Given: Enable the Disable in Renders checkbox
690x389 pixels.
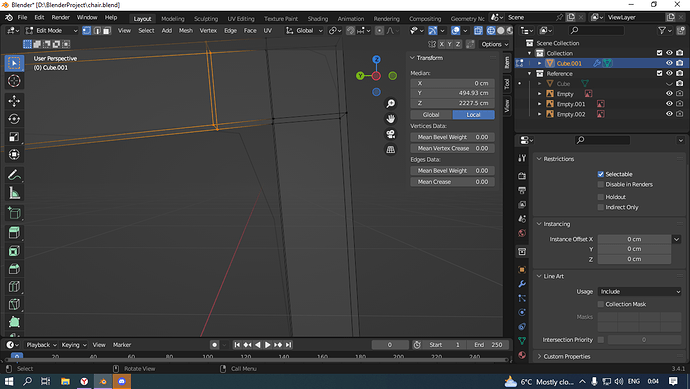Looking at the screenshot, I should (x=601, y=184).
